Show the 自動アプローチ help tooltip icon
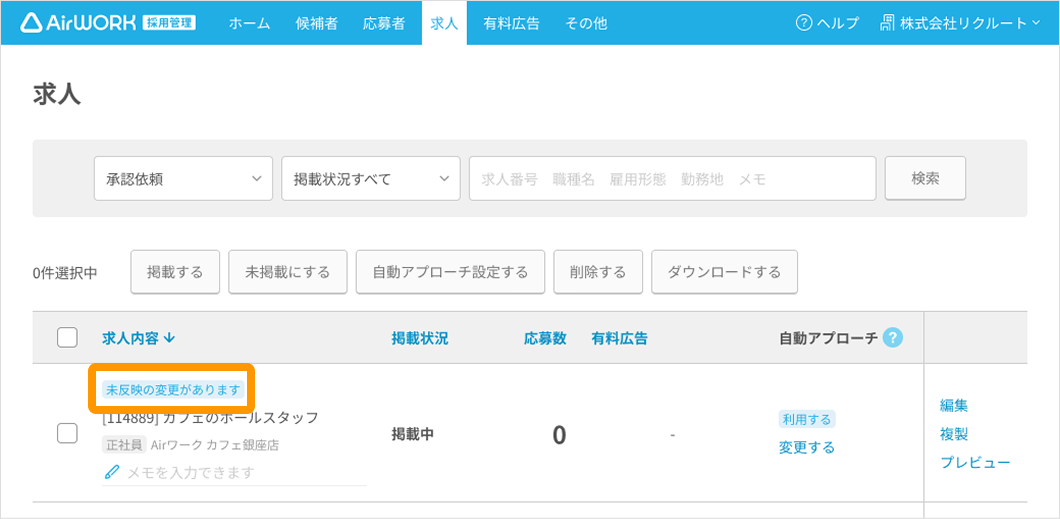The height and width of the screenshot is (519, 1060). 893,338
